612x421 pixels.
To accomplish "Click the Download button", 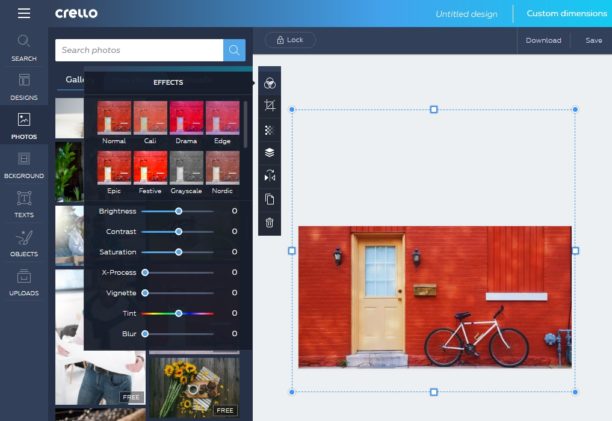I will click(543, 40).
